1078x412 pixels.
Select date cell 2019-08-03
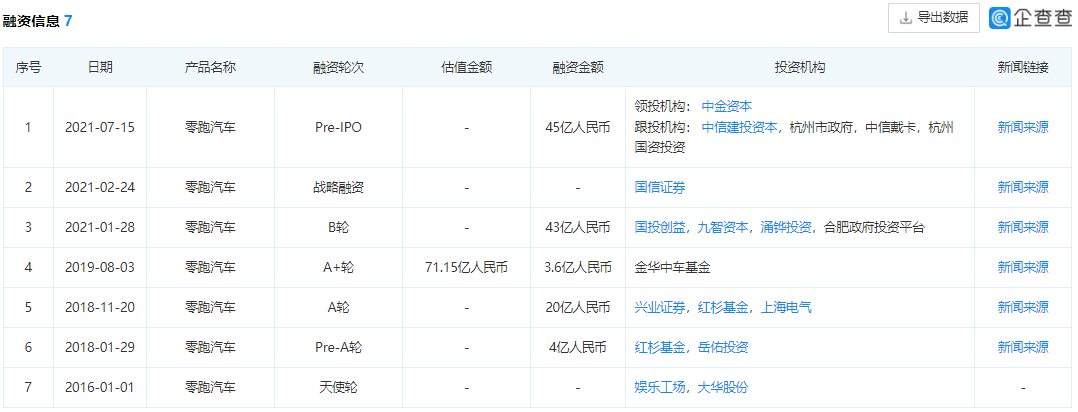click(x=100, y=267)
